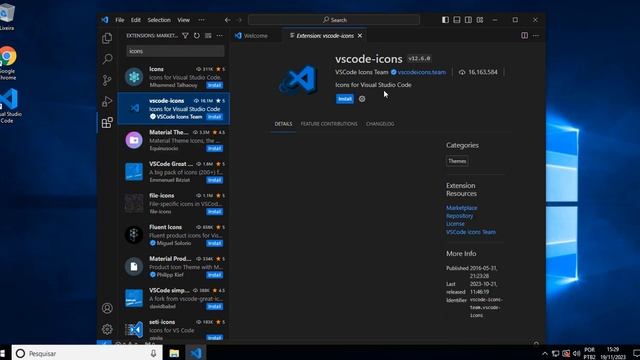Open the VSCode Icons Team resource link
The width and height of the screenshot is (640, 360).
pos(471,232)
